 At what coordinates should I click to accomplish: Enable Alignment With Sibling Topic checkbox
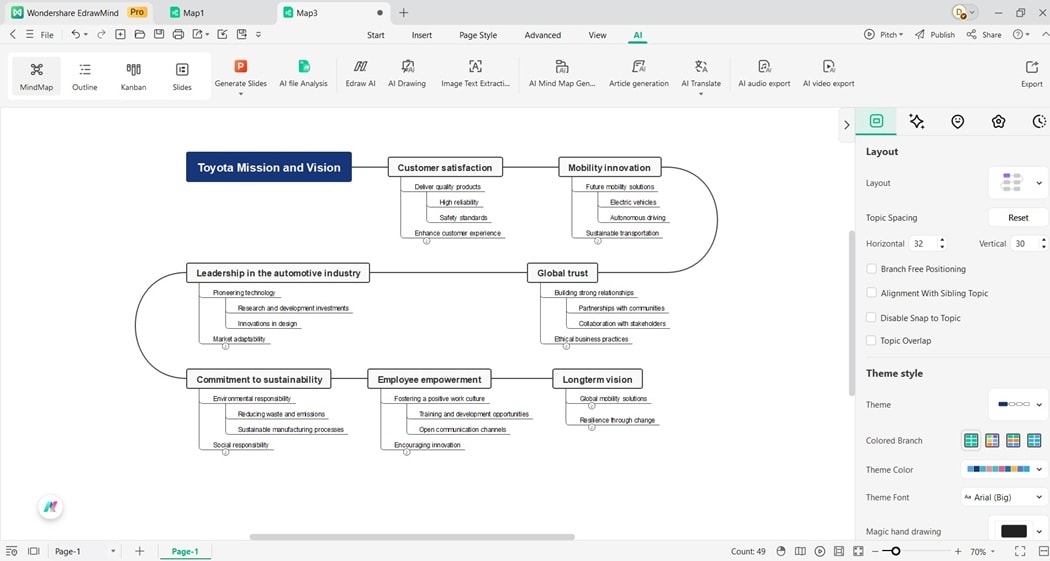pyautogui.click(x=871, y=293)
